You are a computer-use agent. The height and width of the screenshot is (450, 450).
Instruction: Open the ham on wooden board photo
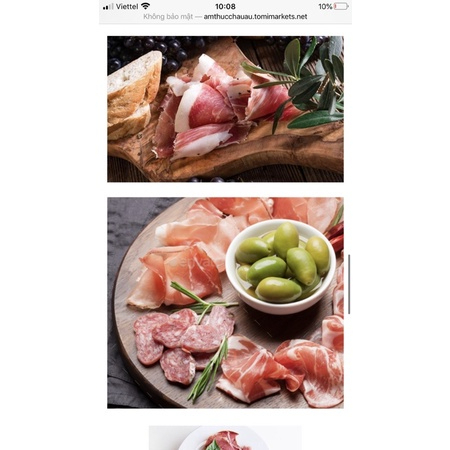pyautogui.click(x=225, y=109)
